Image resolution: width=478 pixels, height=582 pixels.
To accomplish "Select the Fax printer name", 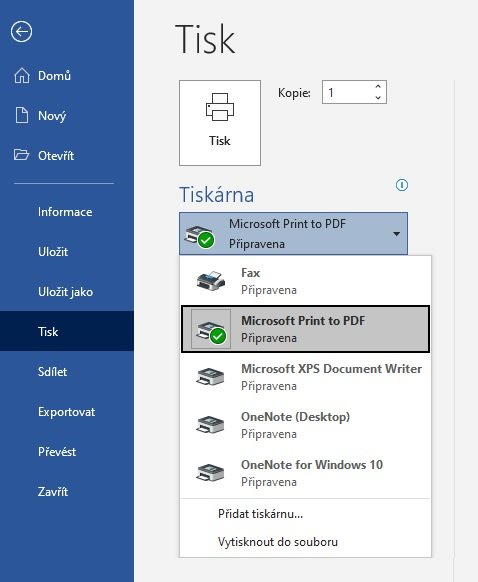I will 251,273.
